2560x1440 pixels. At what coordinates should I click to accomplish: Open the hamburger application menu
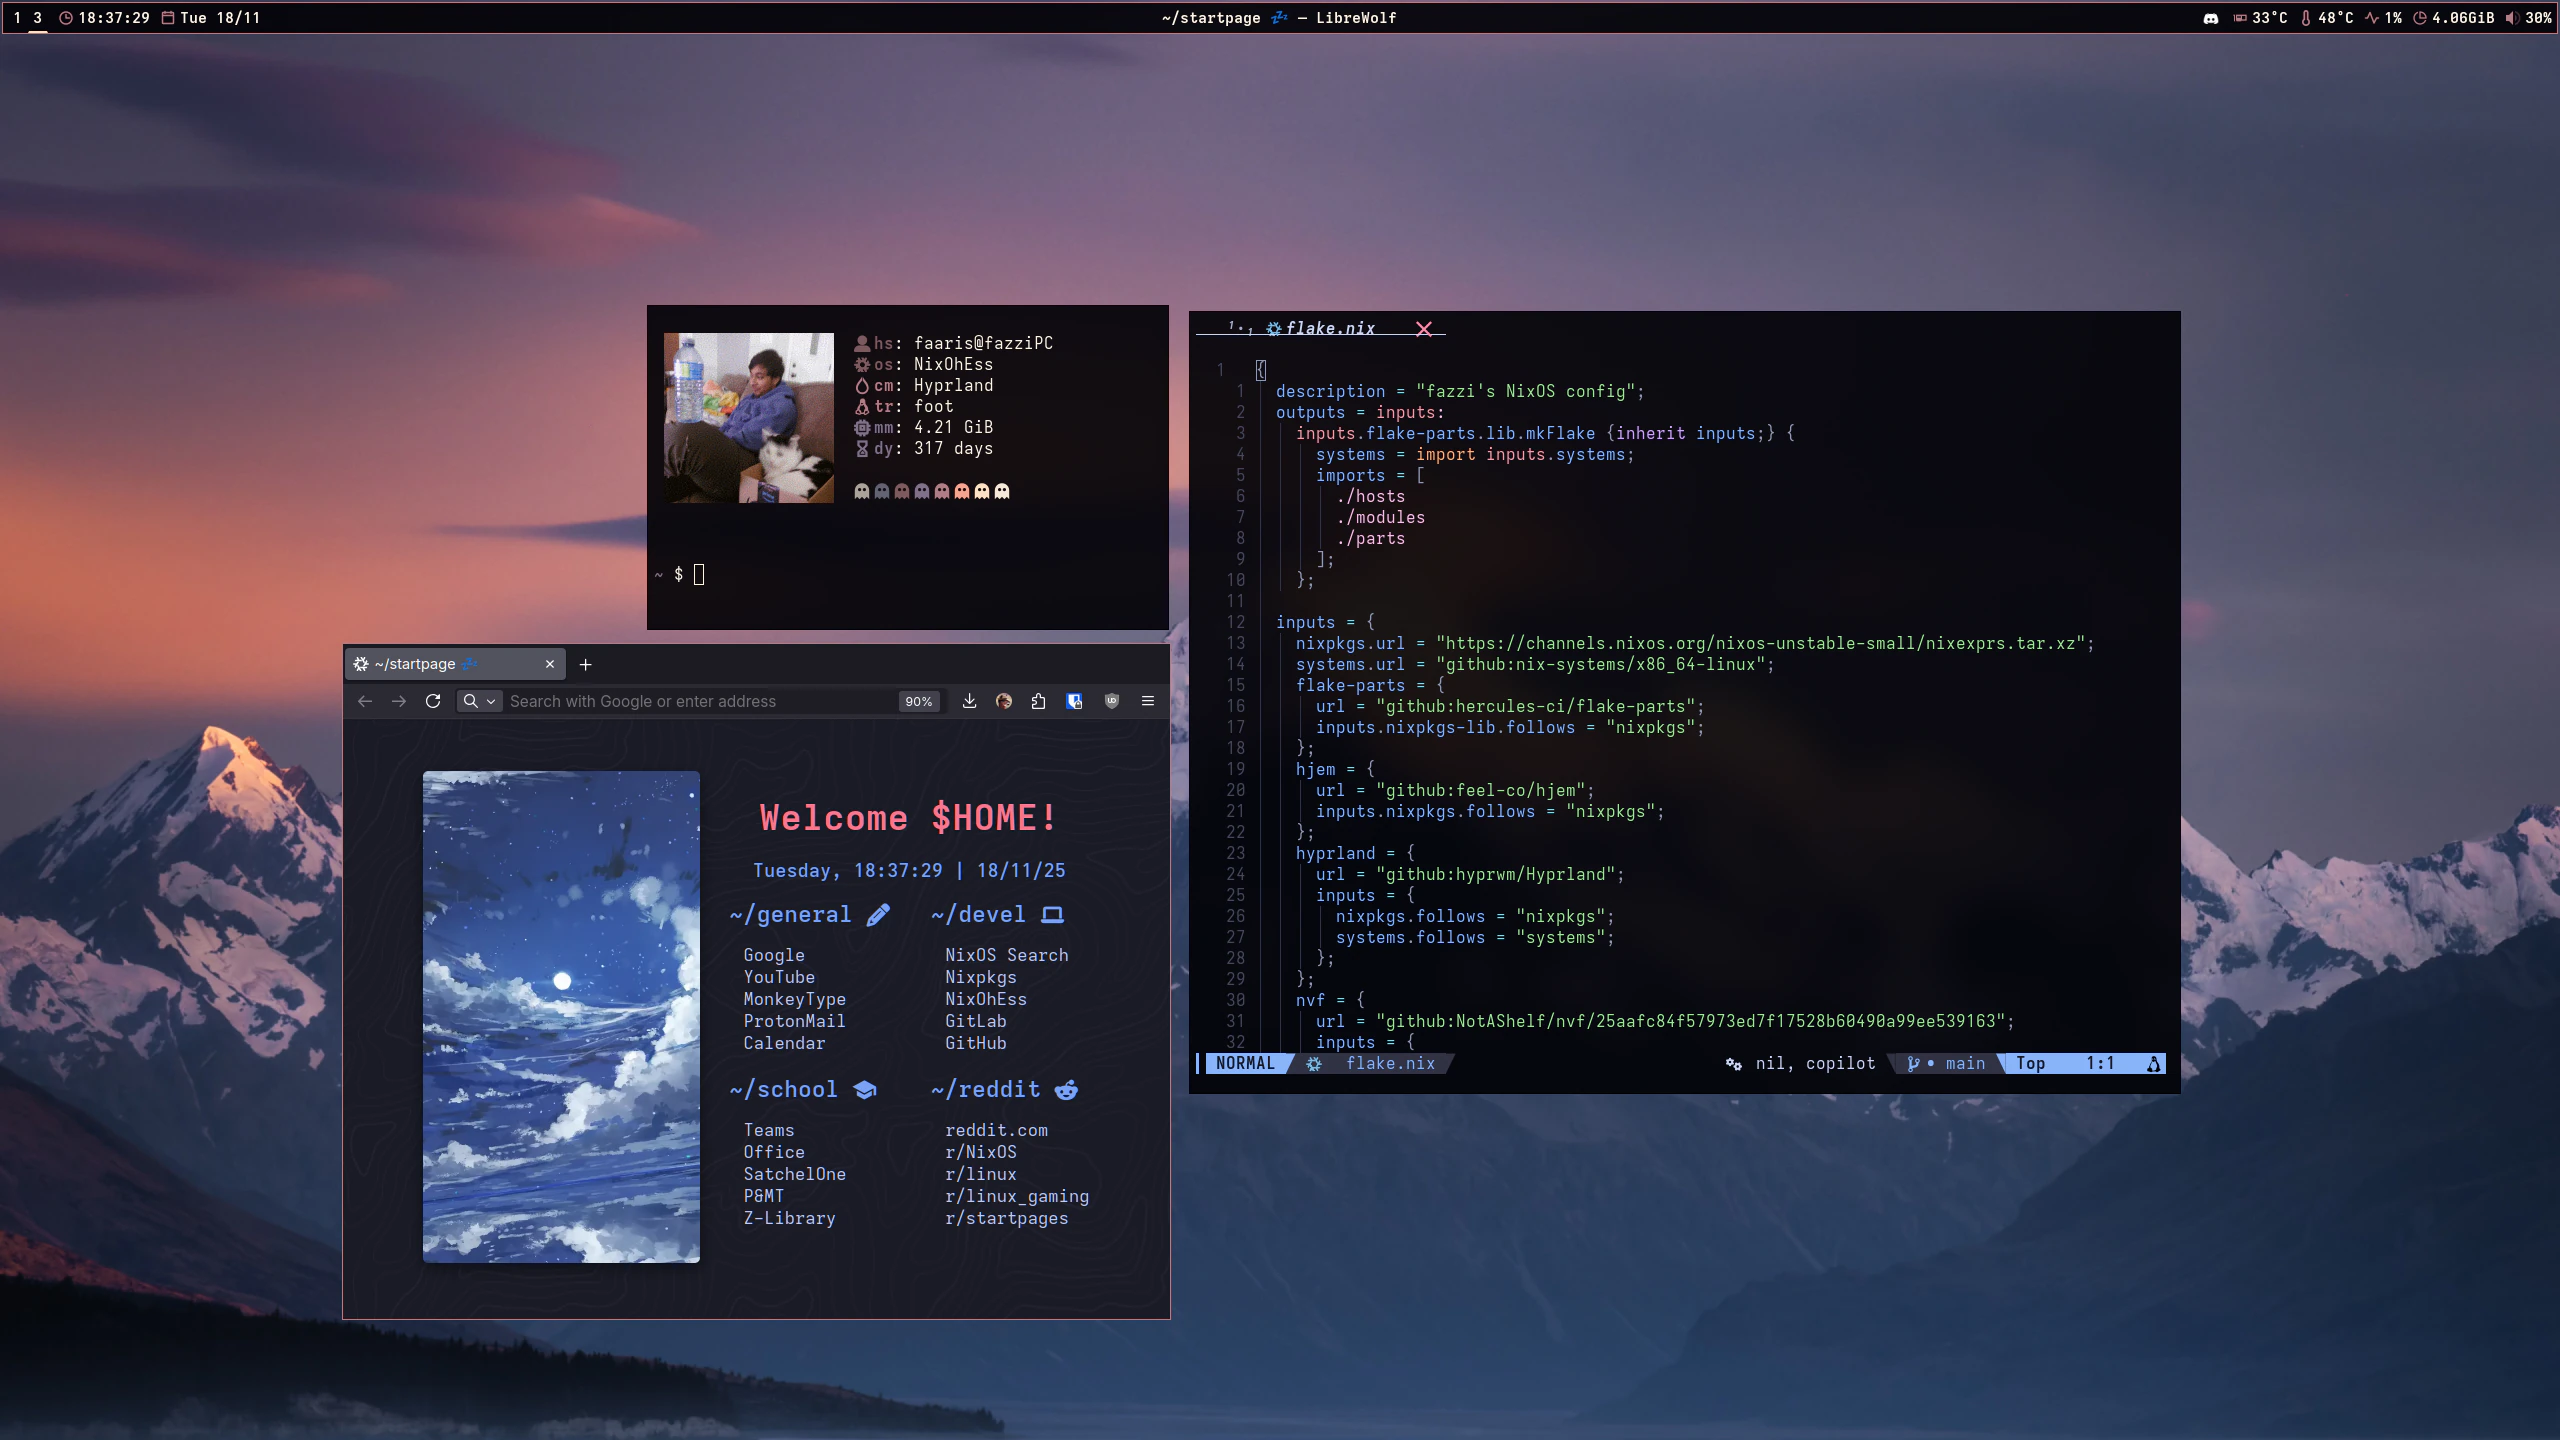[1147, 701]
